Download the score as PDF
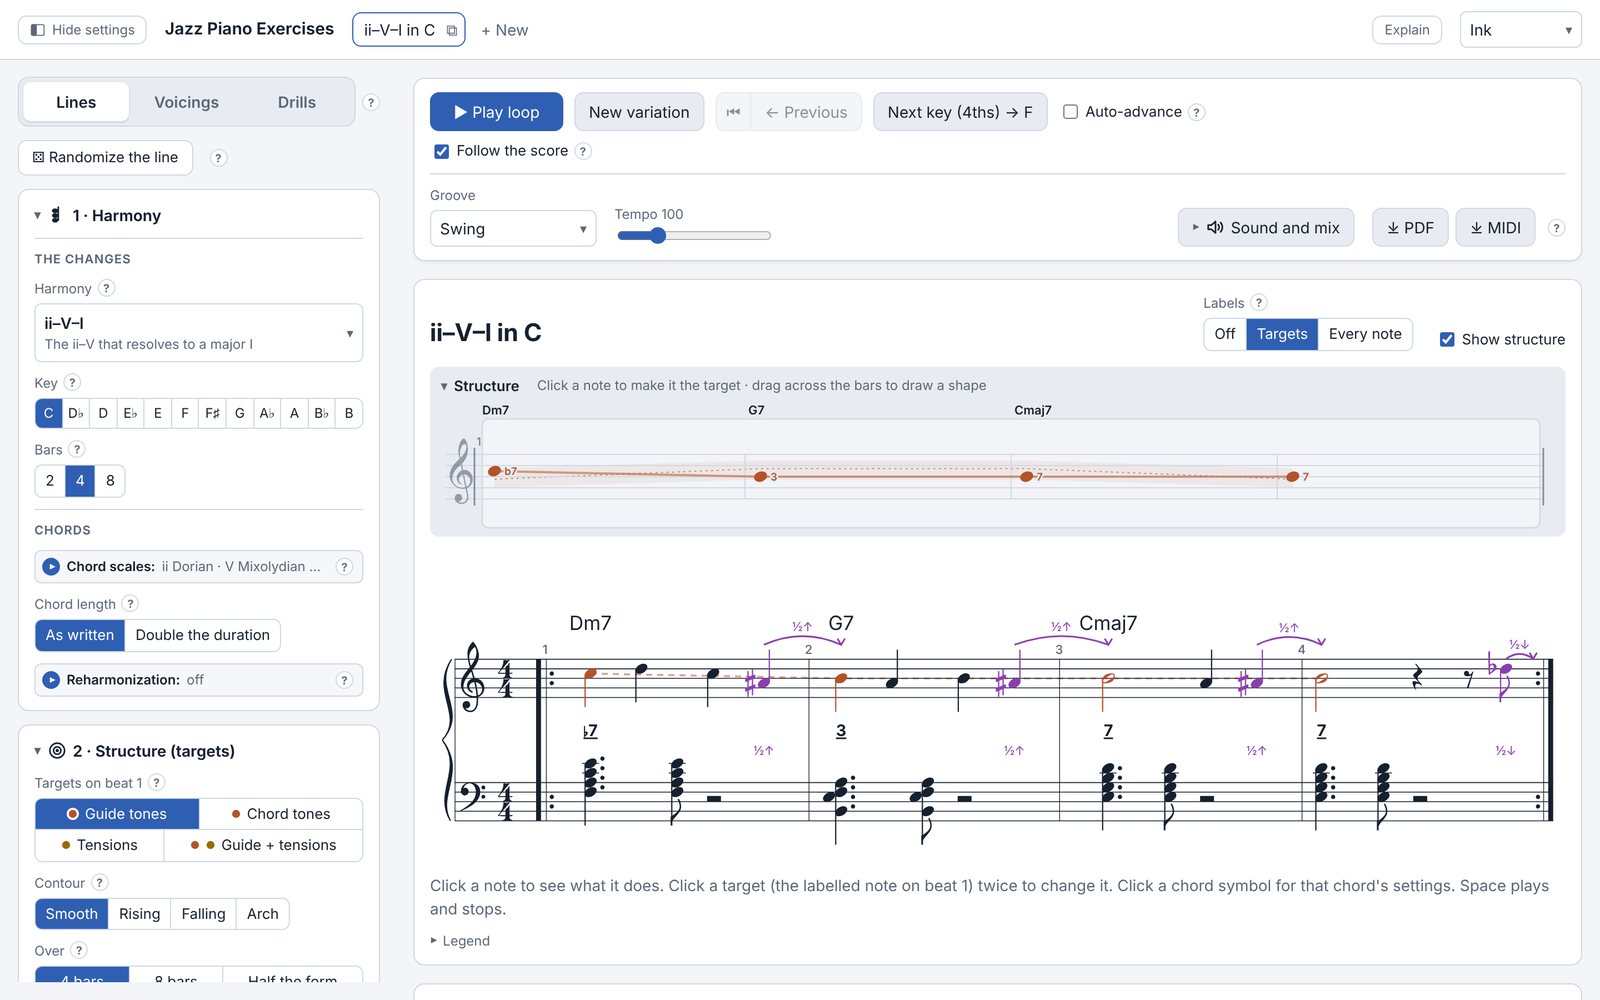Screen dimensions: 1600x1000 point(1410,228)
